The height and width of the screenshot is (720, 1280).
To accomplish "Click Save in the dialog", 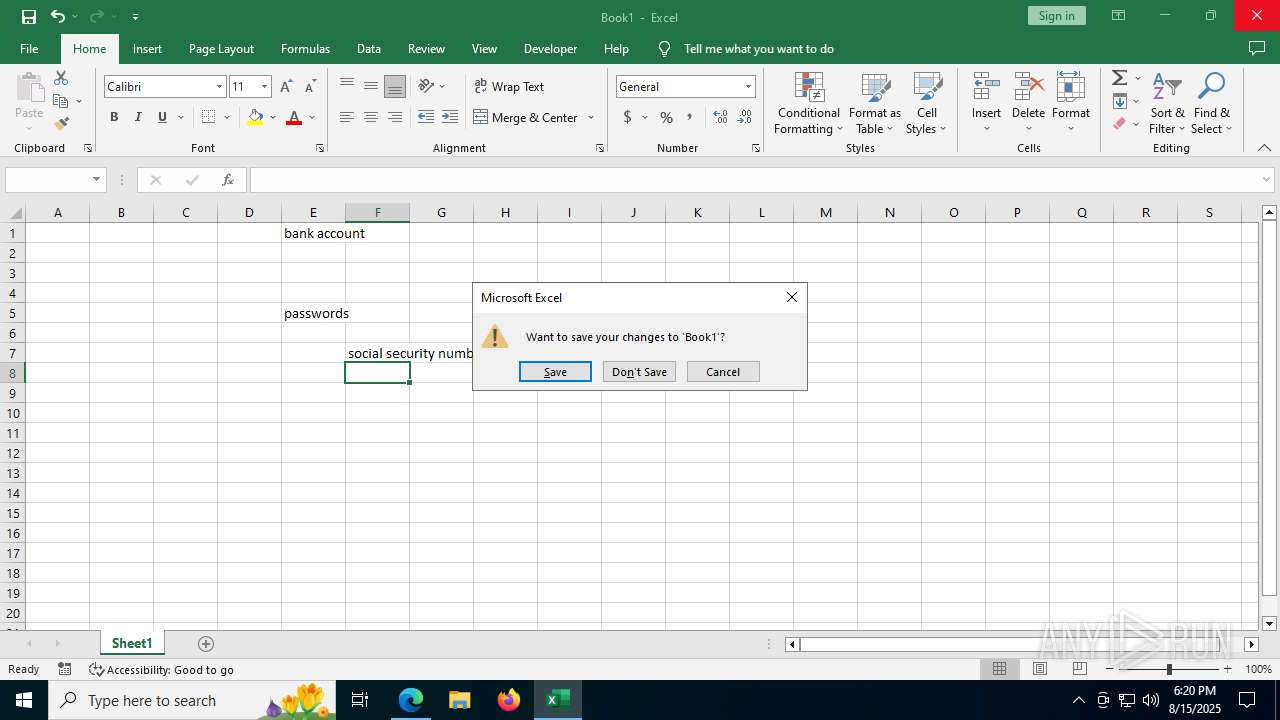I will (555, 372).
